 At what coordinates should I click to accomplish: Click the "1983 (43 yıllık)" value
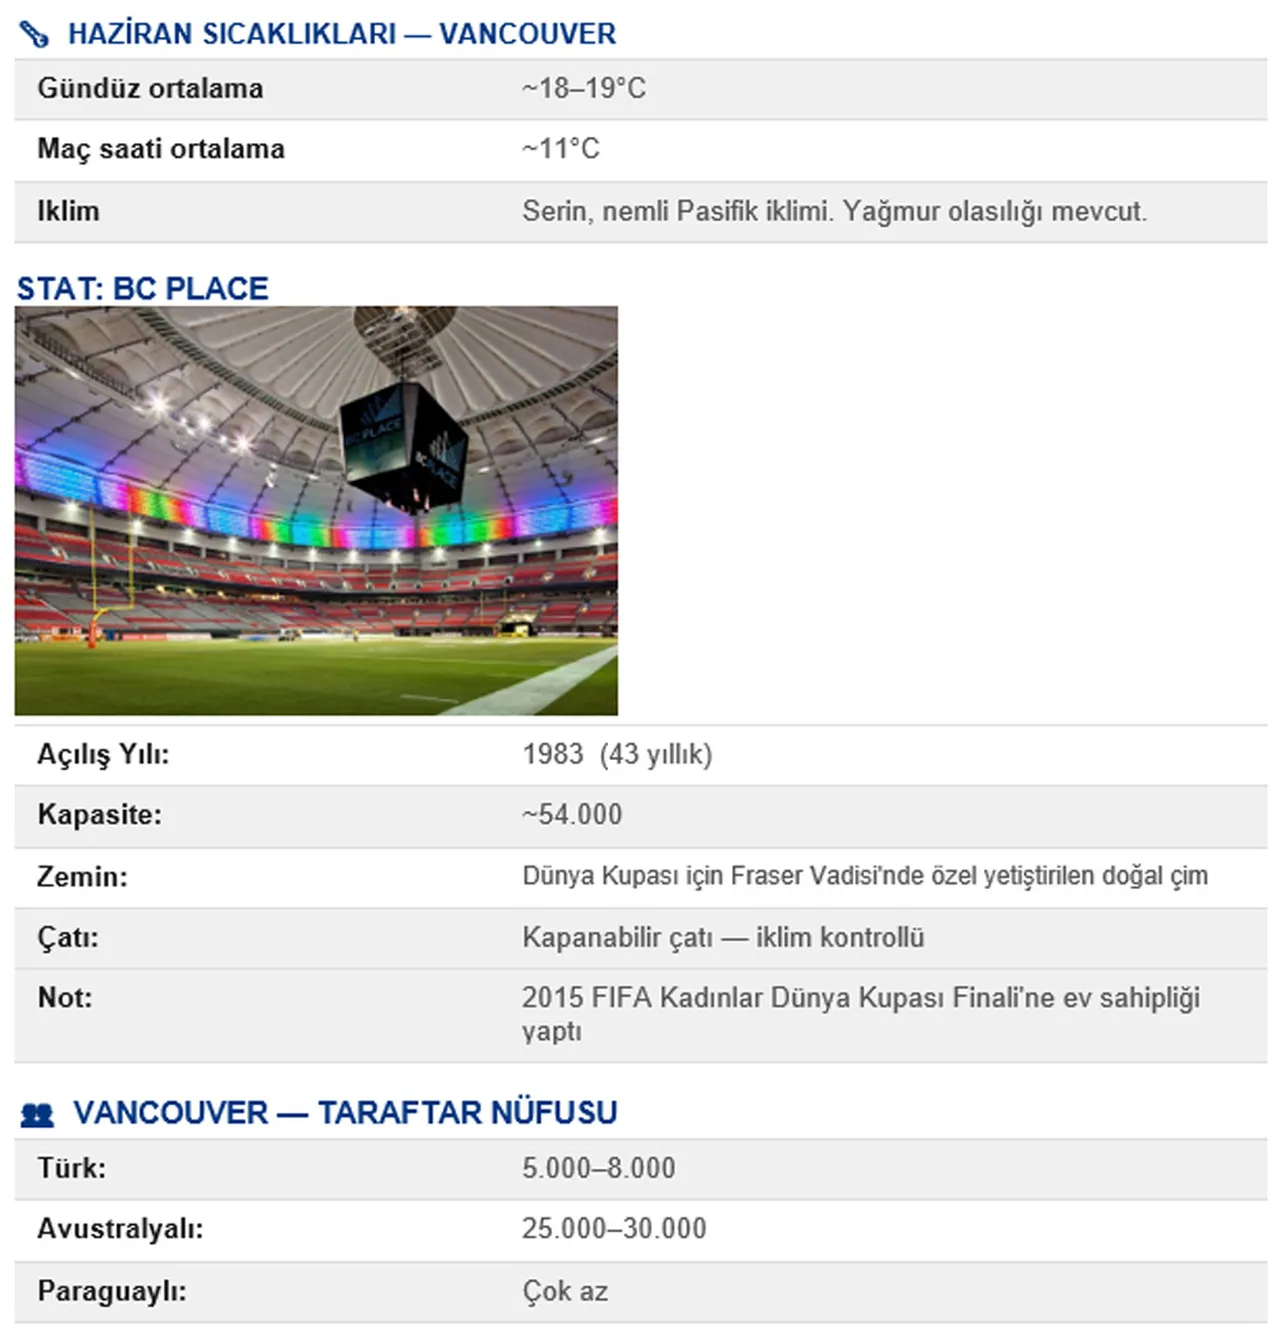click(x=617, y=754)
